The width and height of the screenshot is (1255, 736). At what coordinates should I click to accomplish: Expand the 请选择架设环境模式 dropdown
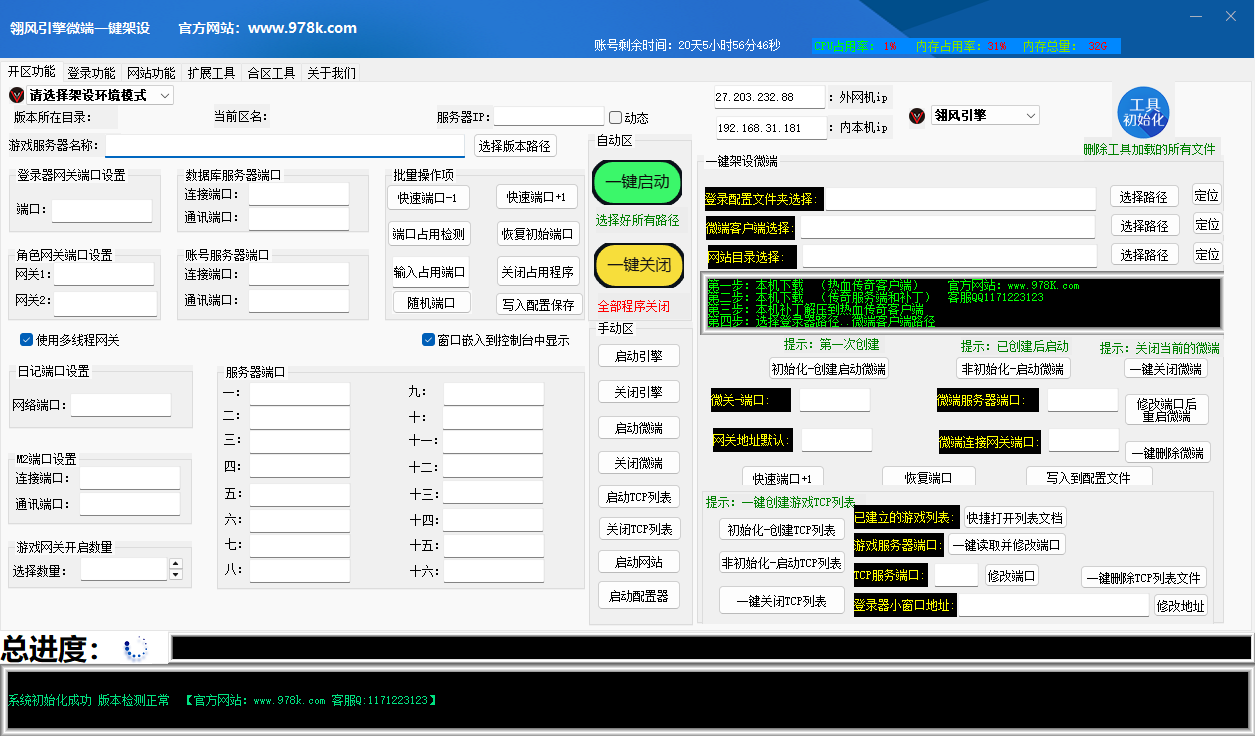(x=165, y=95)
